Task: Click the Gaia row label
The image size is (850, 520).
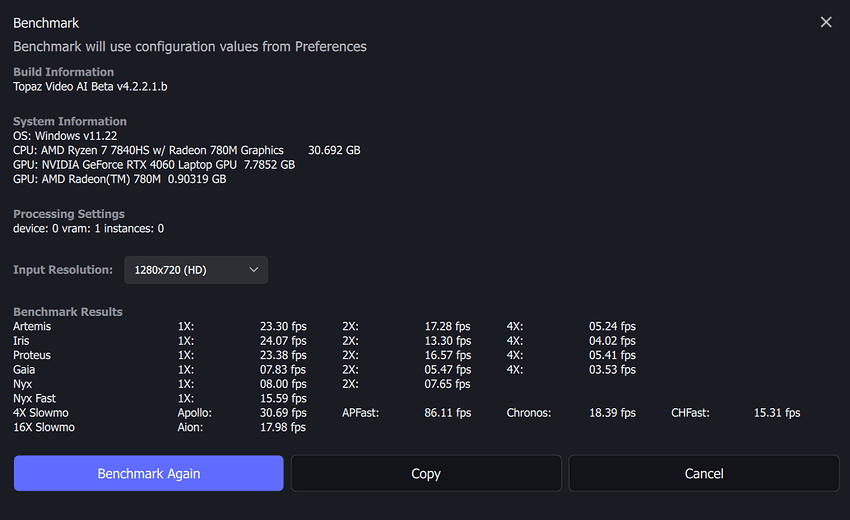Action: click(24, 370)
